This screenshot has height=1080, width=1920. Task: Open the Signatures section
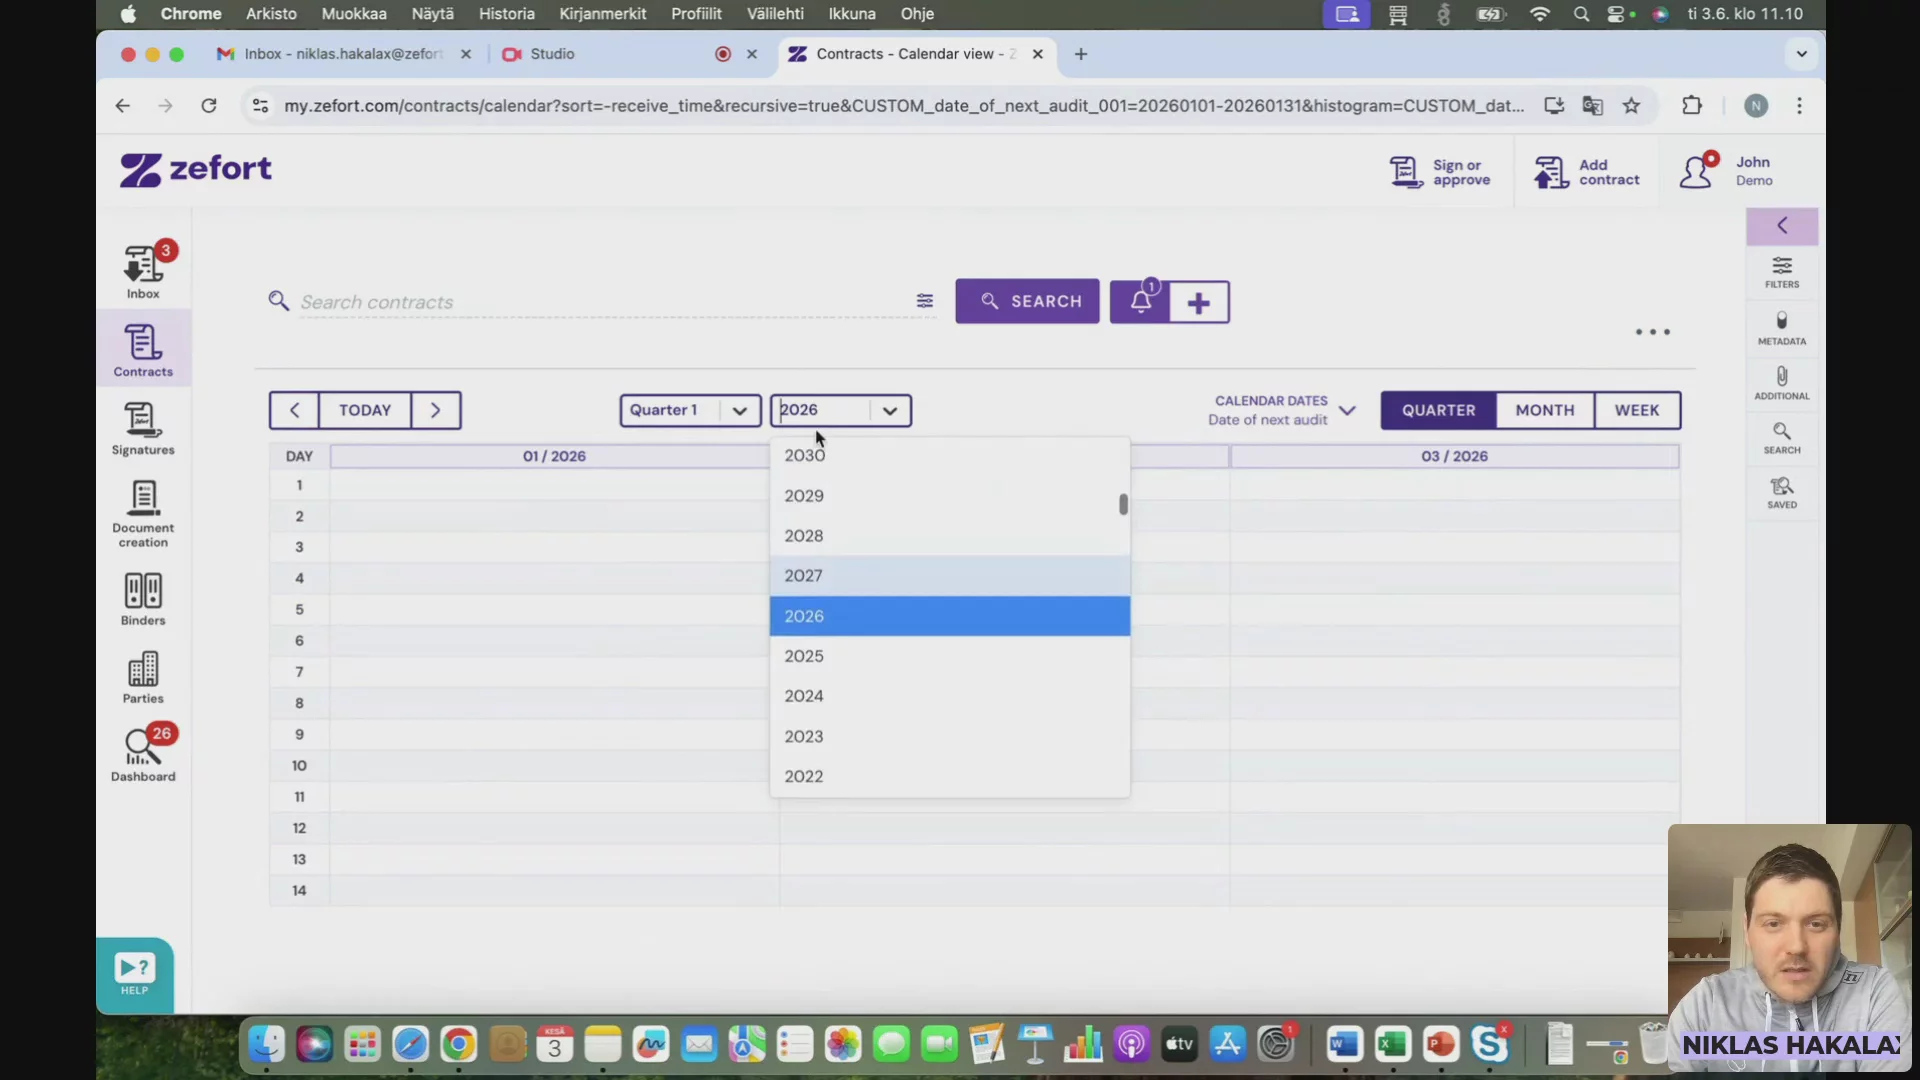tap(143, 428)
